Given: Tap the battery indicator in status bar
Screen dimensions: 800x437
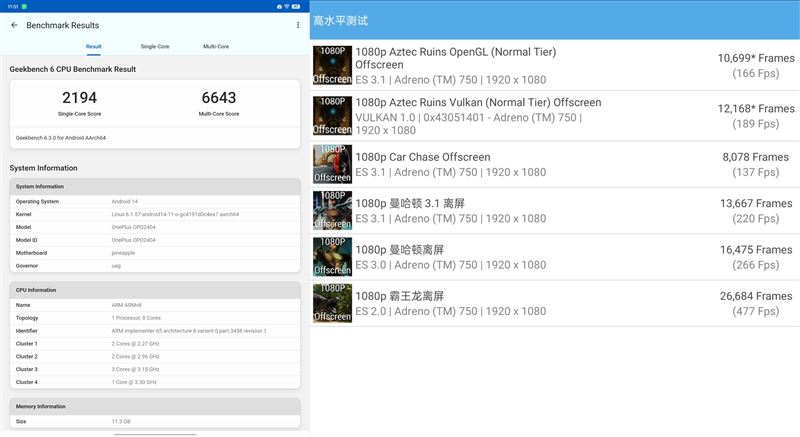Looking at the screenshot, I should tap(295, 6).
